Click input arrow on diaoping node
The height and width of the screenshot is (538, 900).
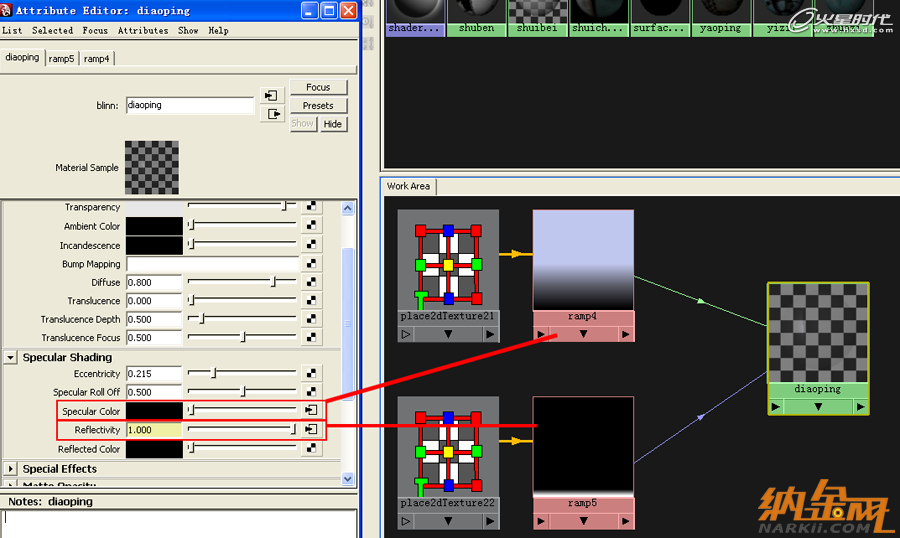[776, 407]
